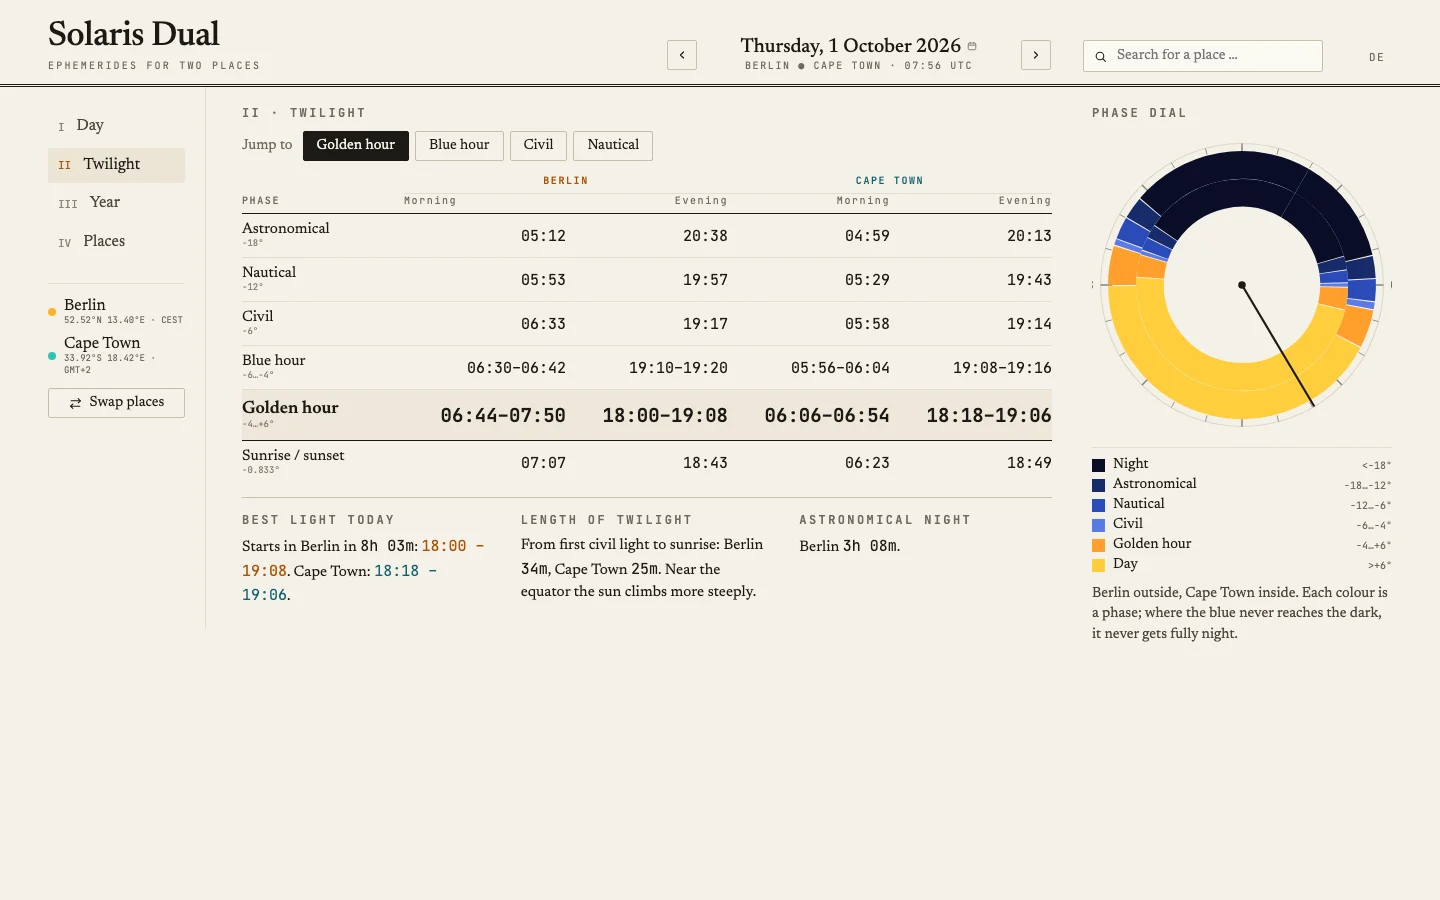Click the Nautical jump-to button
Image resolution: width=1440 pixels, height=900 pixels.
613,145
